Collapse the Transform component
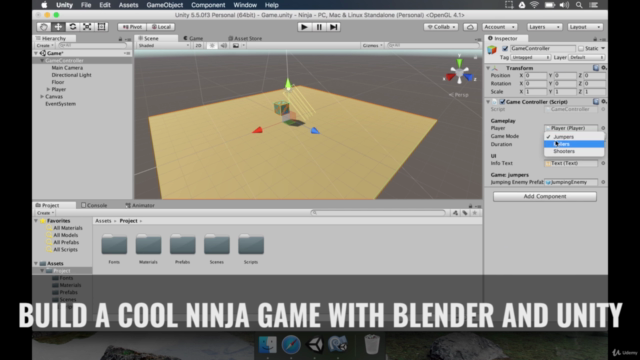 tap(488, 68)
